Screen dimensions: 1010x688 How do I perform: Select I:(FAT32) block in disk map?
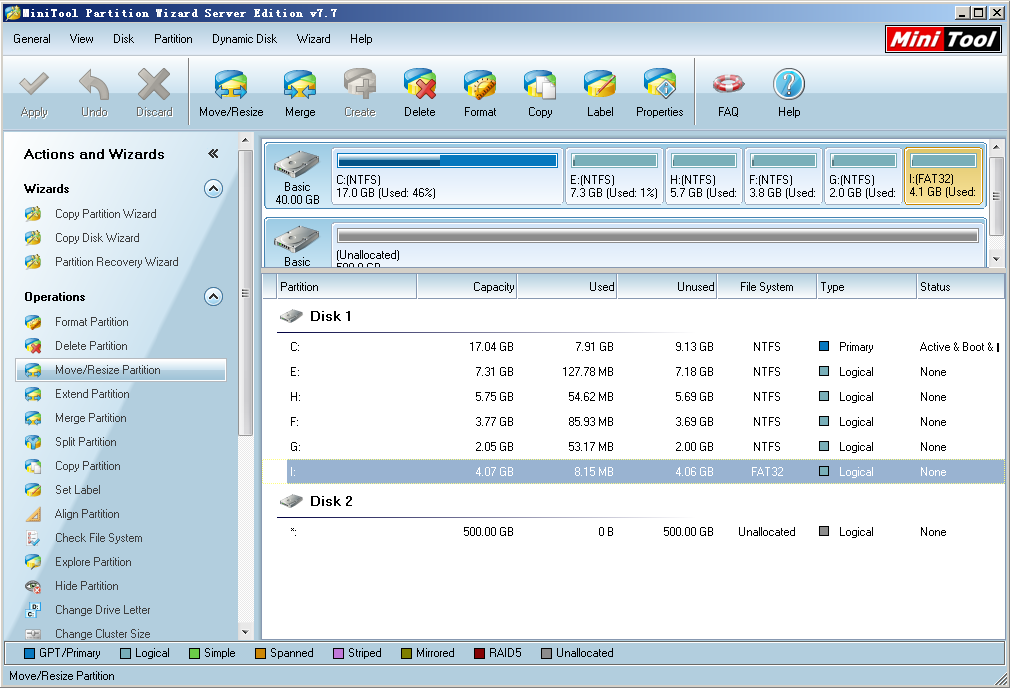pyautogui.click(x=944, y=177)
